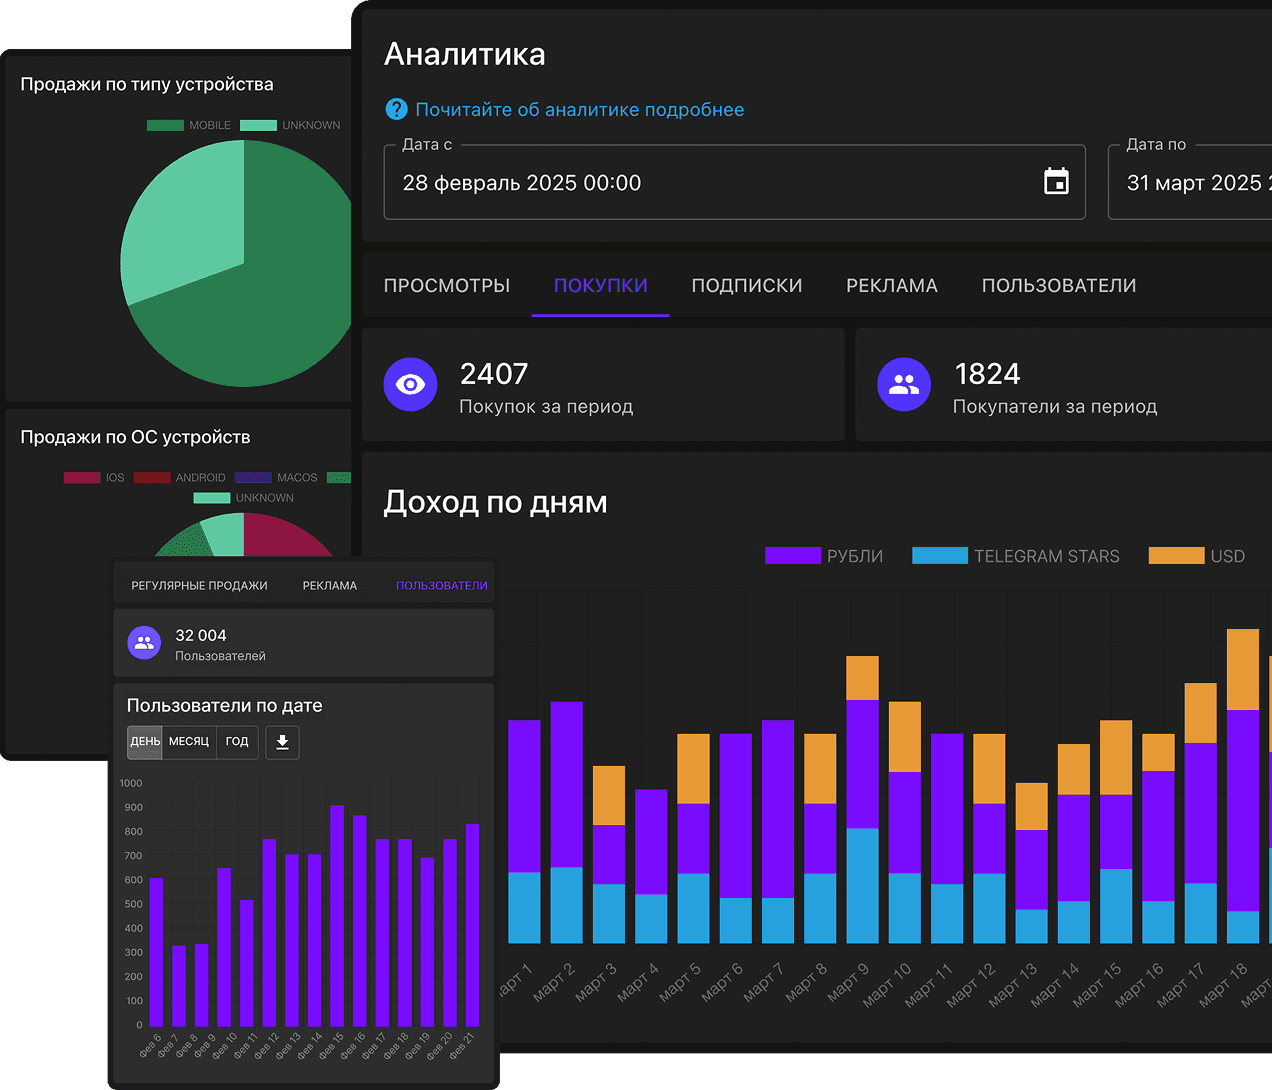
Task: Toggle TELEGRAM STARS legend series
Action: click(1016, 556)
